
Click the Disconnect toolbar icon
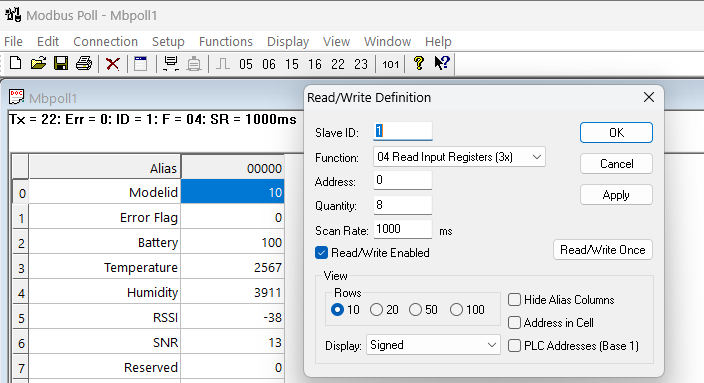(x=194, y=64)
